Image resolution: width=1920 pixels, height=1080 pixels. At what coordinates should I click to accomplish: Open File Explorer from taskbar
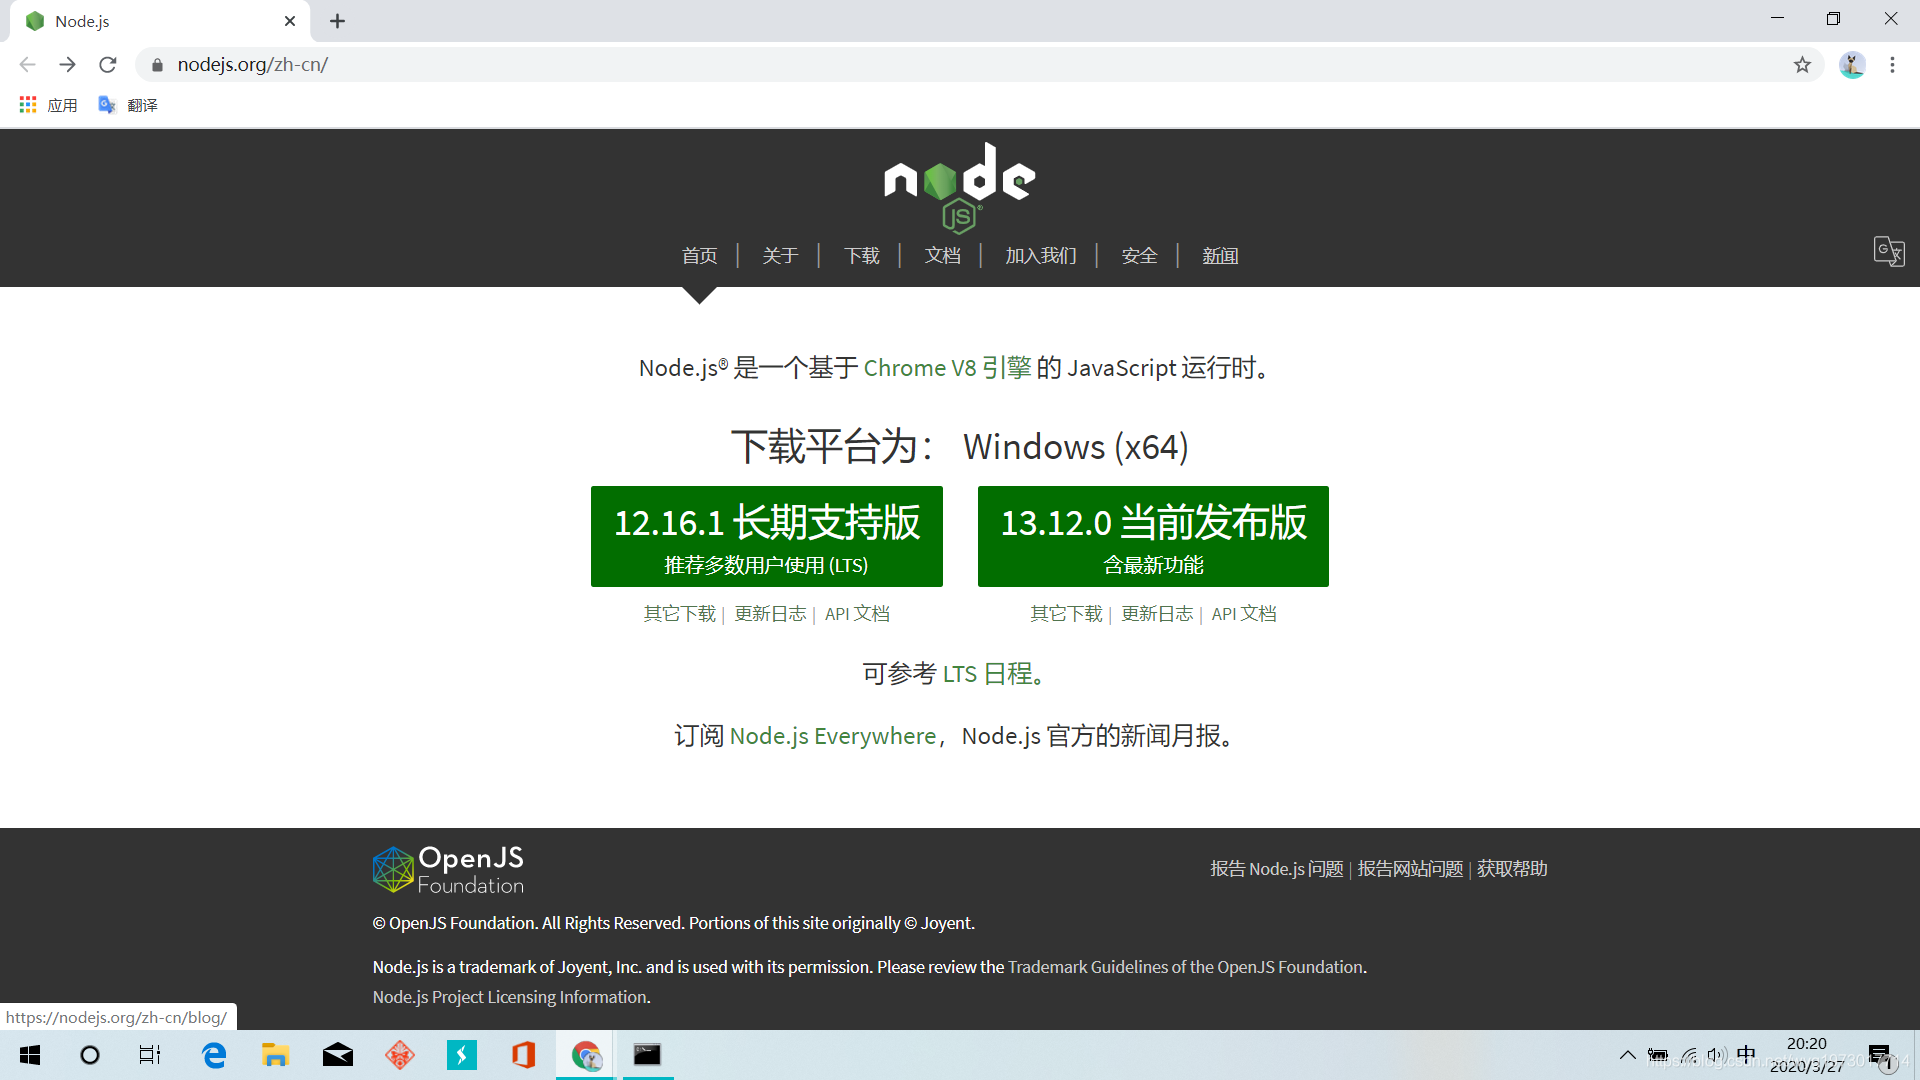coord(275,1055)
